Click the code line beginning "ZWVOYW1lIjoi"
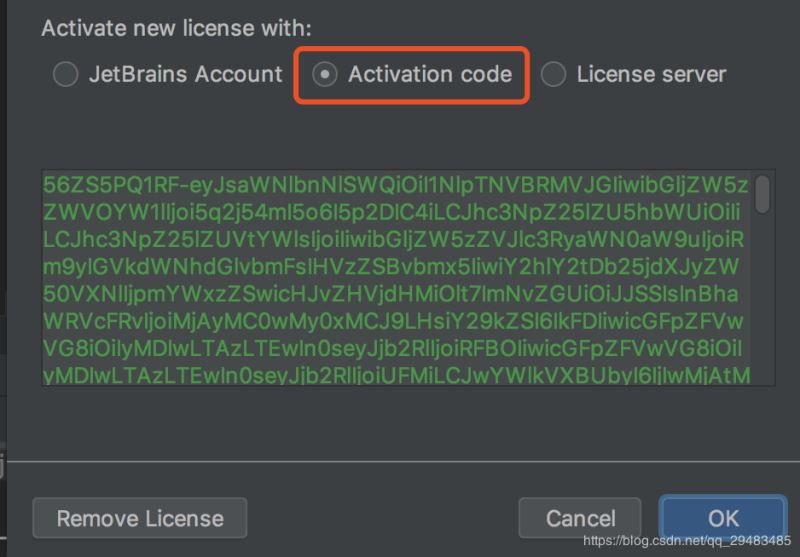Viewport: 800px width, 557px height. point(395,213)
